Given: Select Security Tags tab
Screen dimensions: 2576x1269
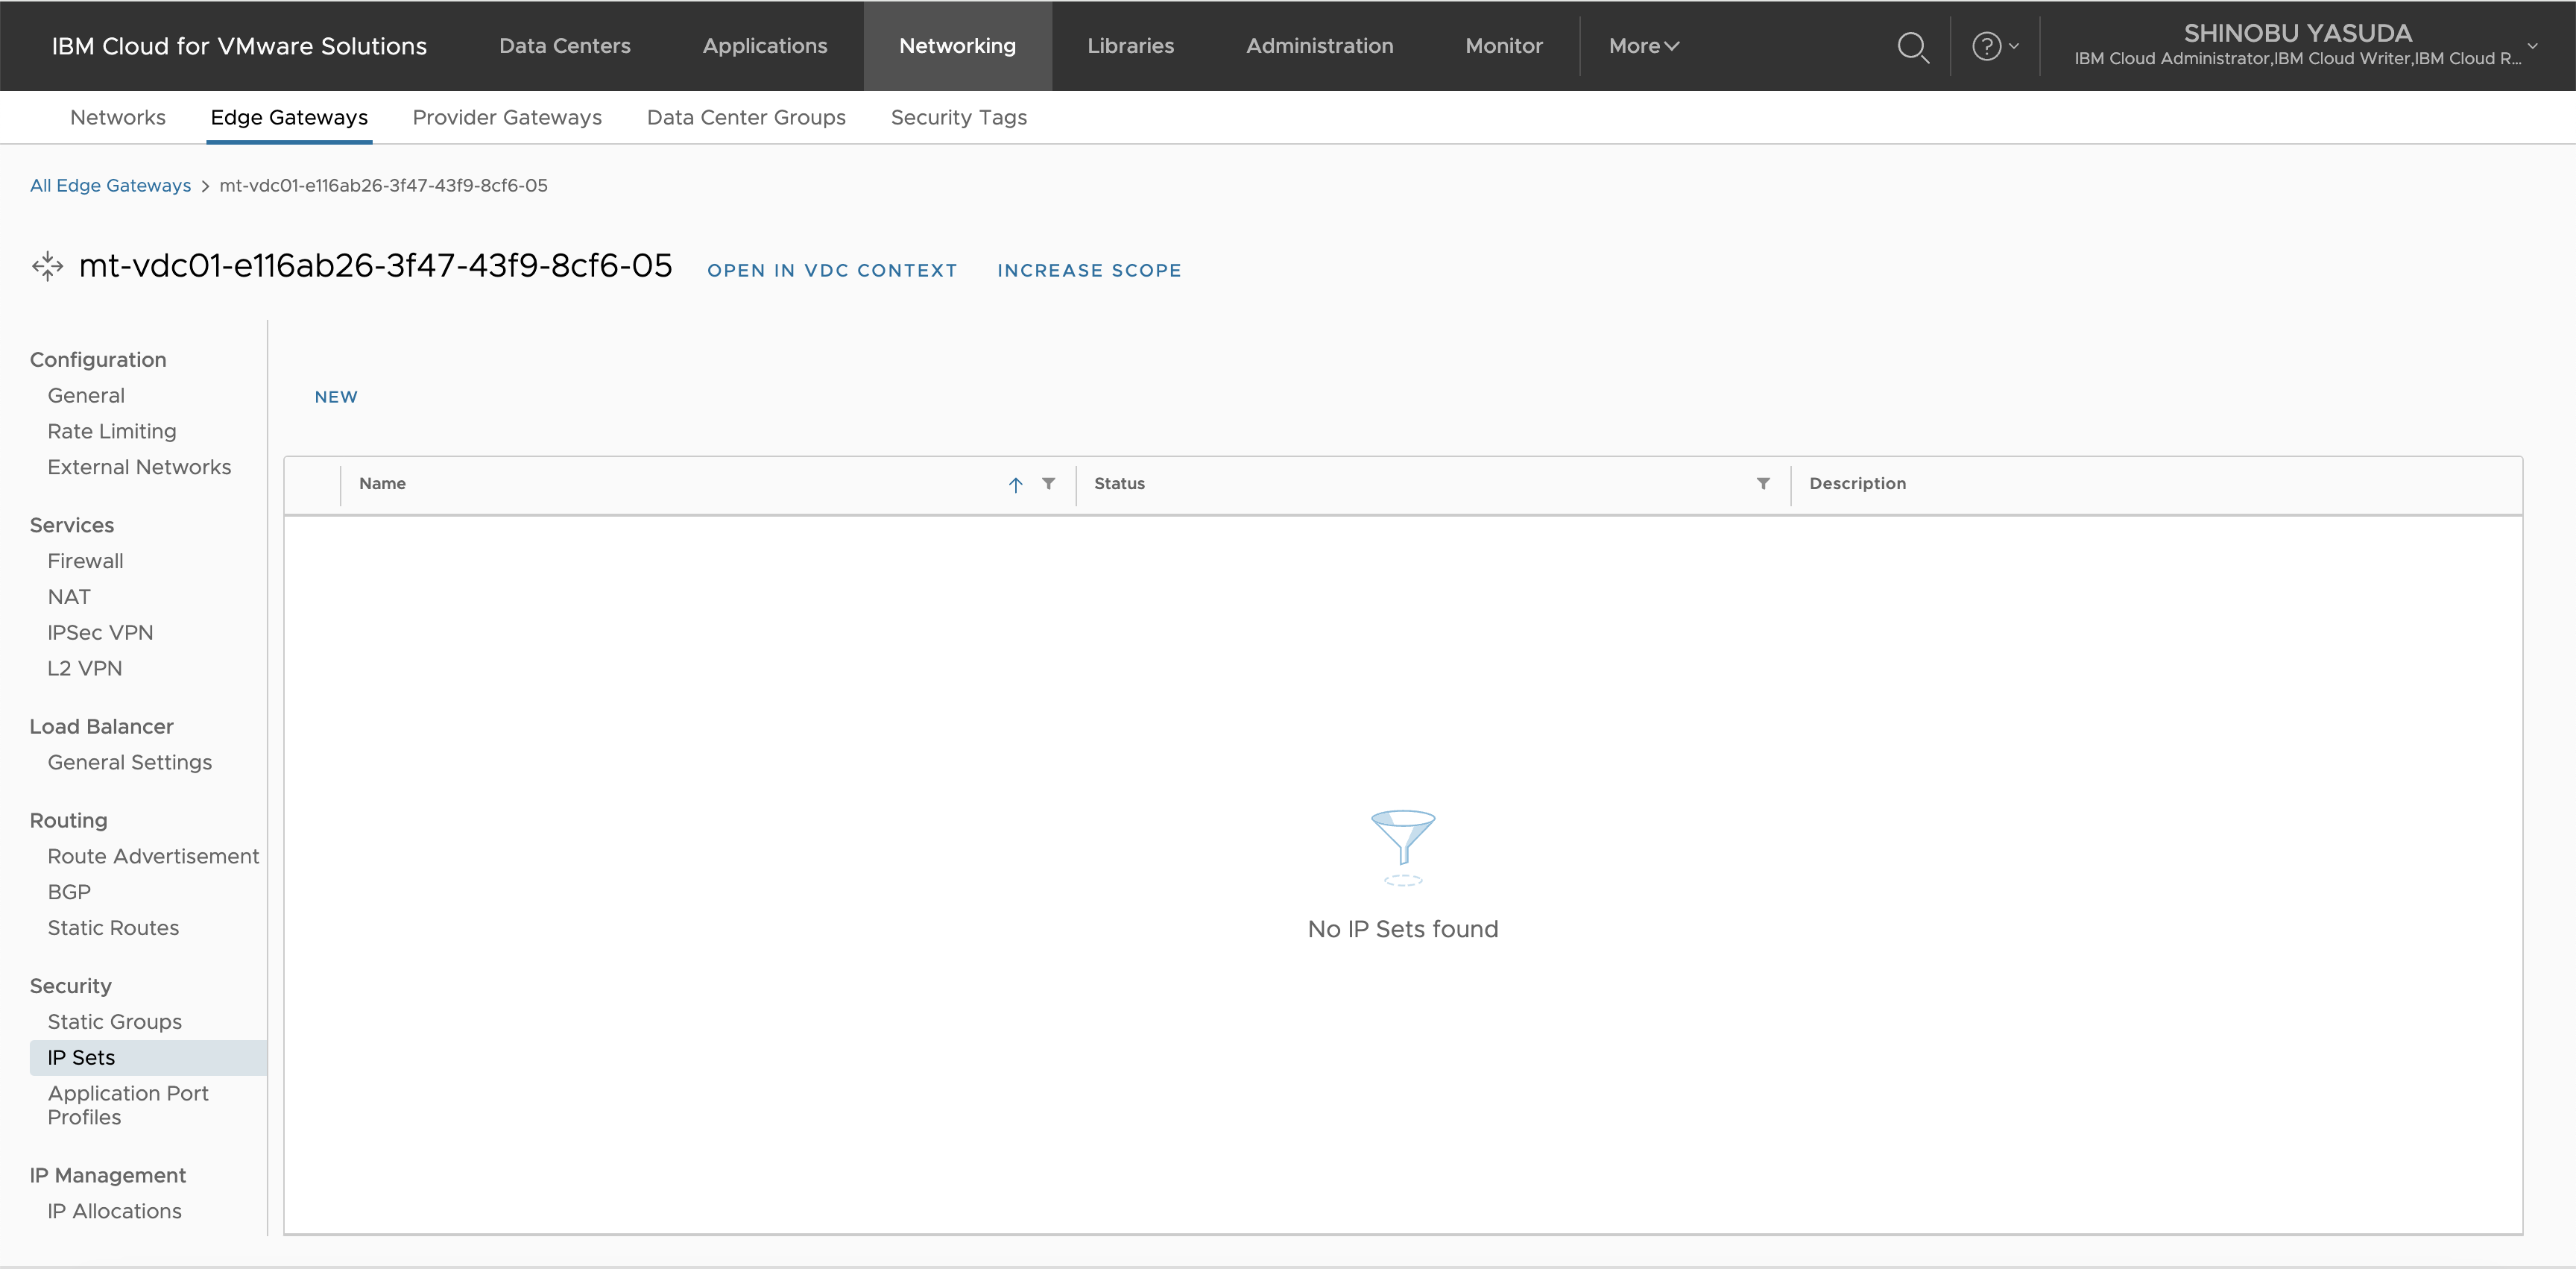Looking at the screenshot, I should click(x=958, y=118).
